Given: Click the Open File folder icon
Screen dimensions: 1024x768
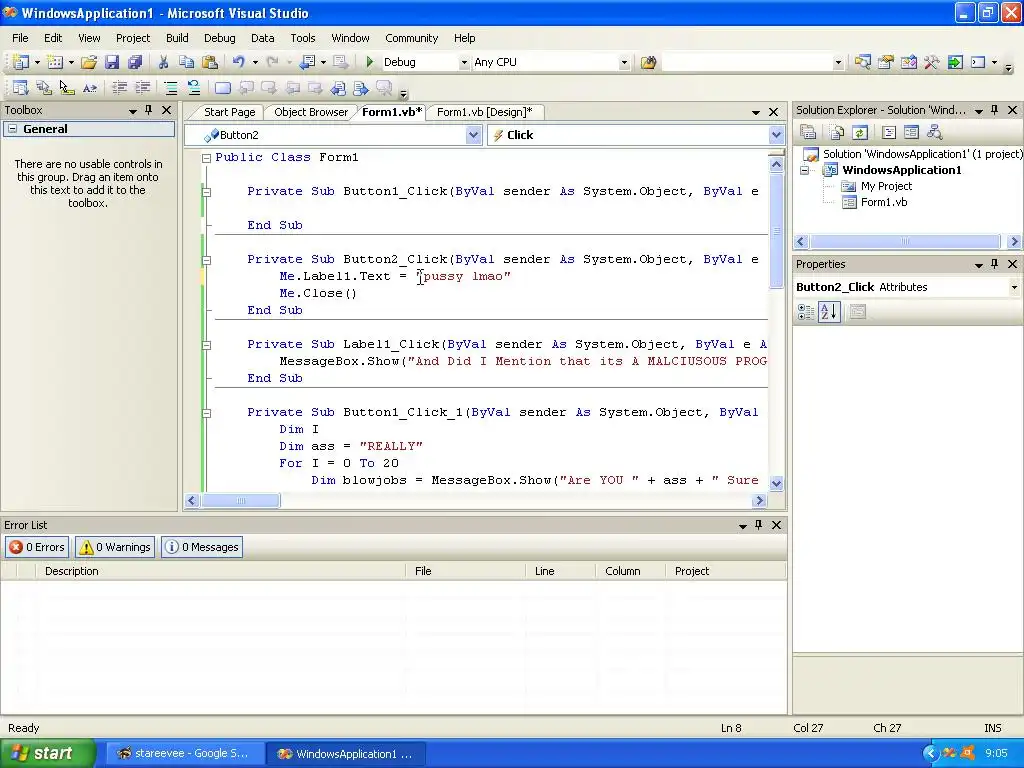Looking at the screenshot, I should pos(89,62).
